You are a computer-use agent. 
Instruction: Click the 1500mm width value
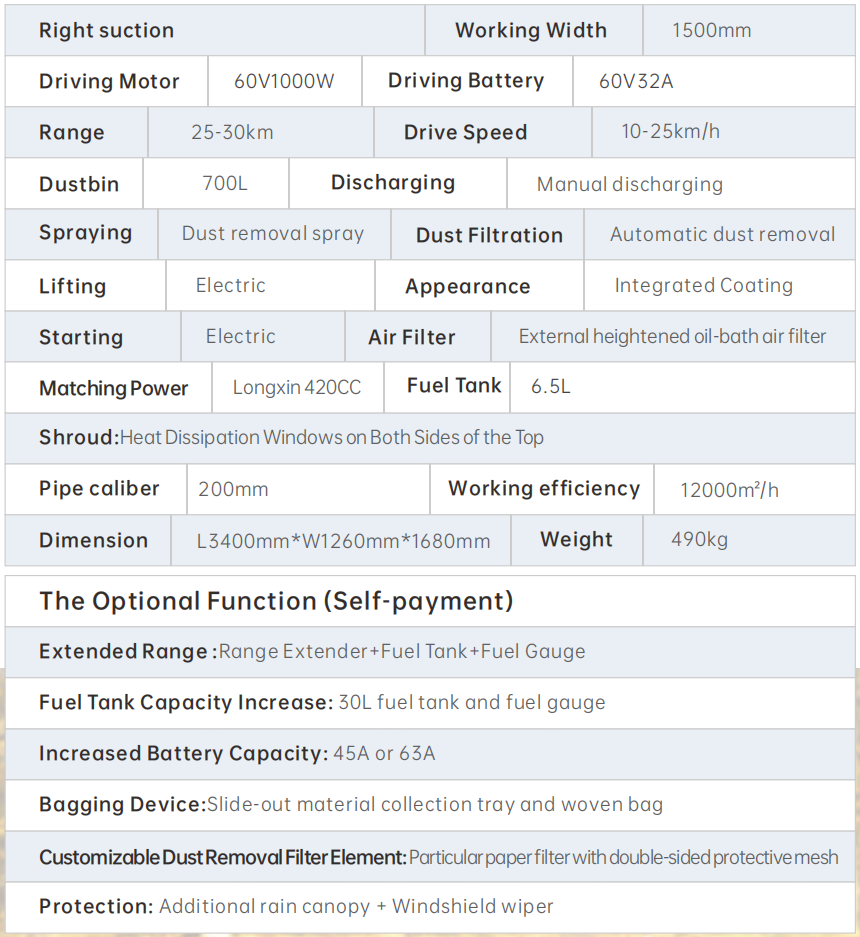point(711,30)
